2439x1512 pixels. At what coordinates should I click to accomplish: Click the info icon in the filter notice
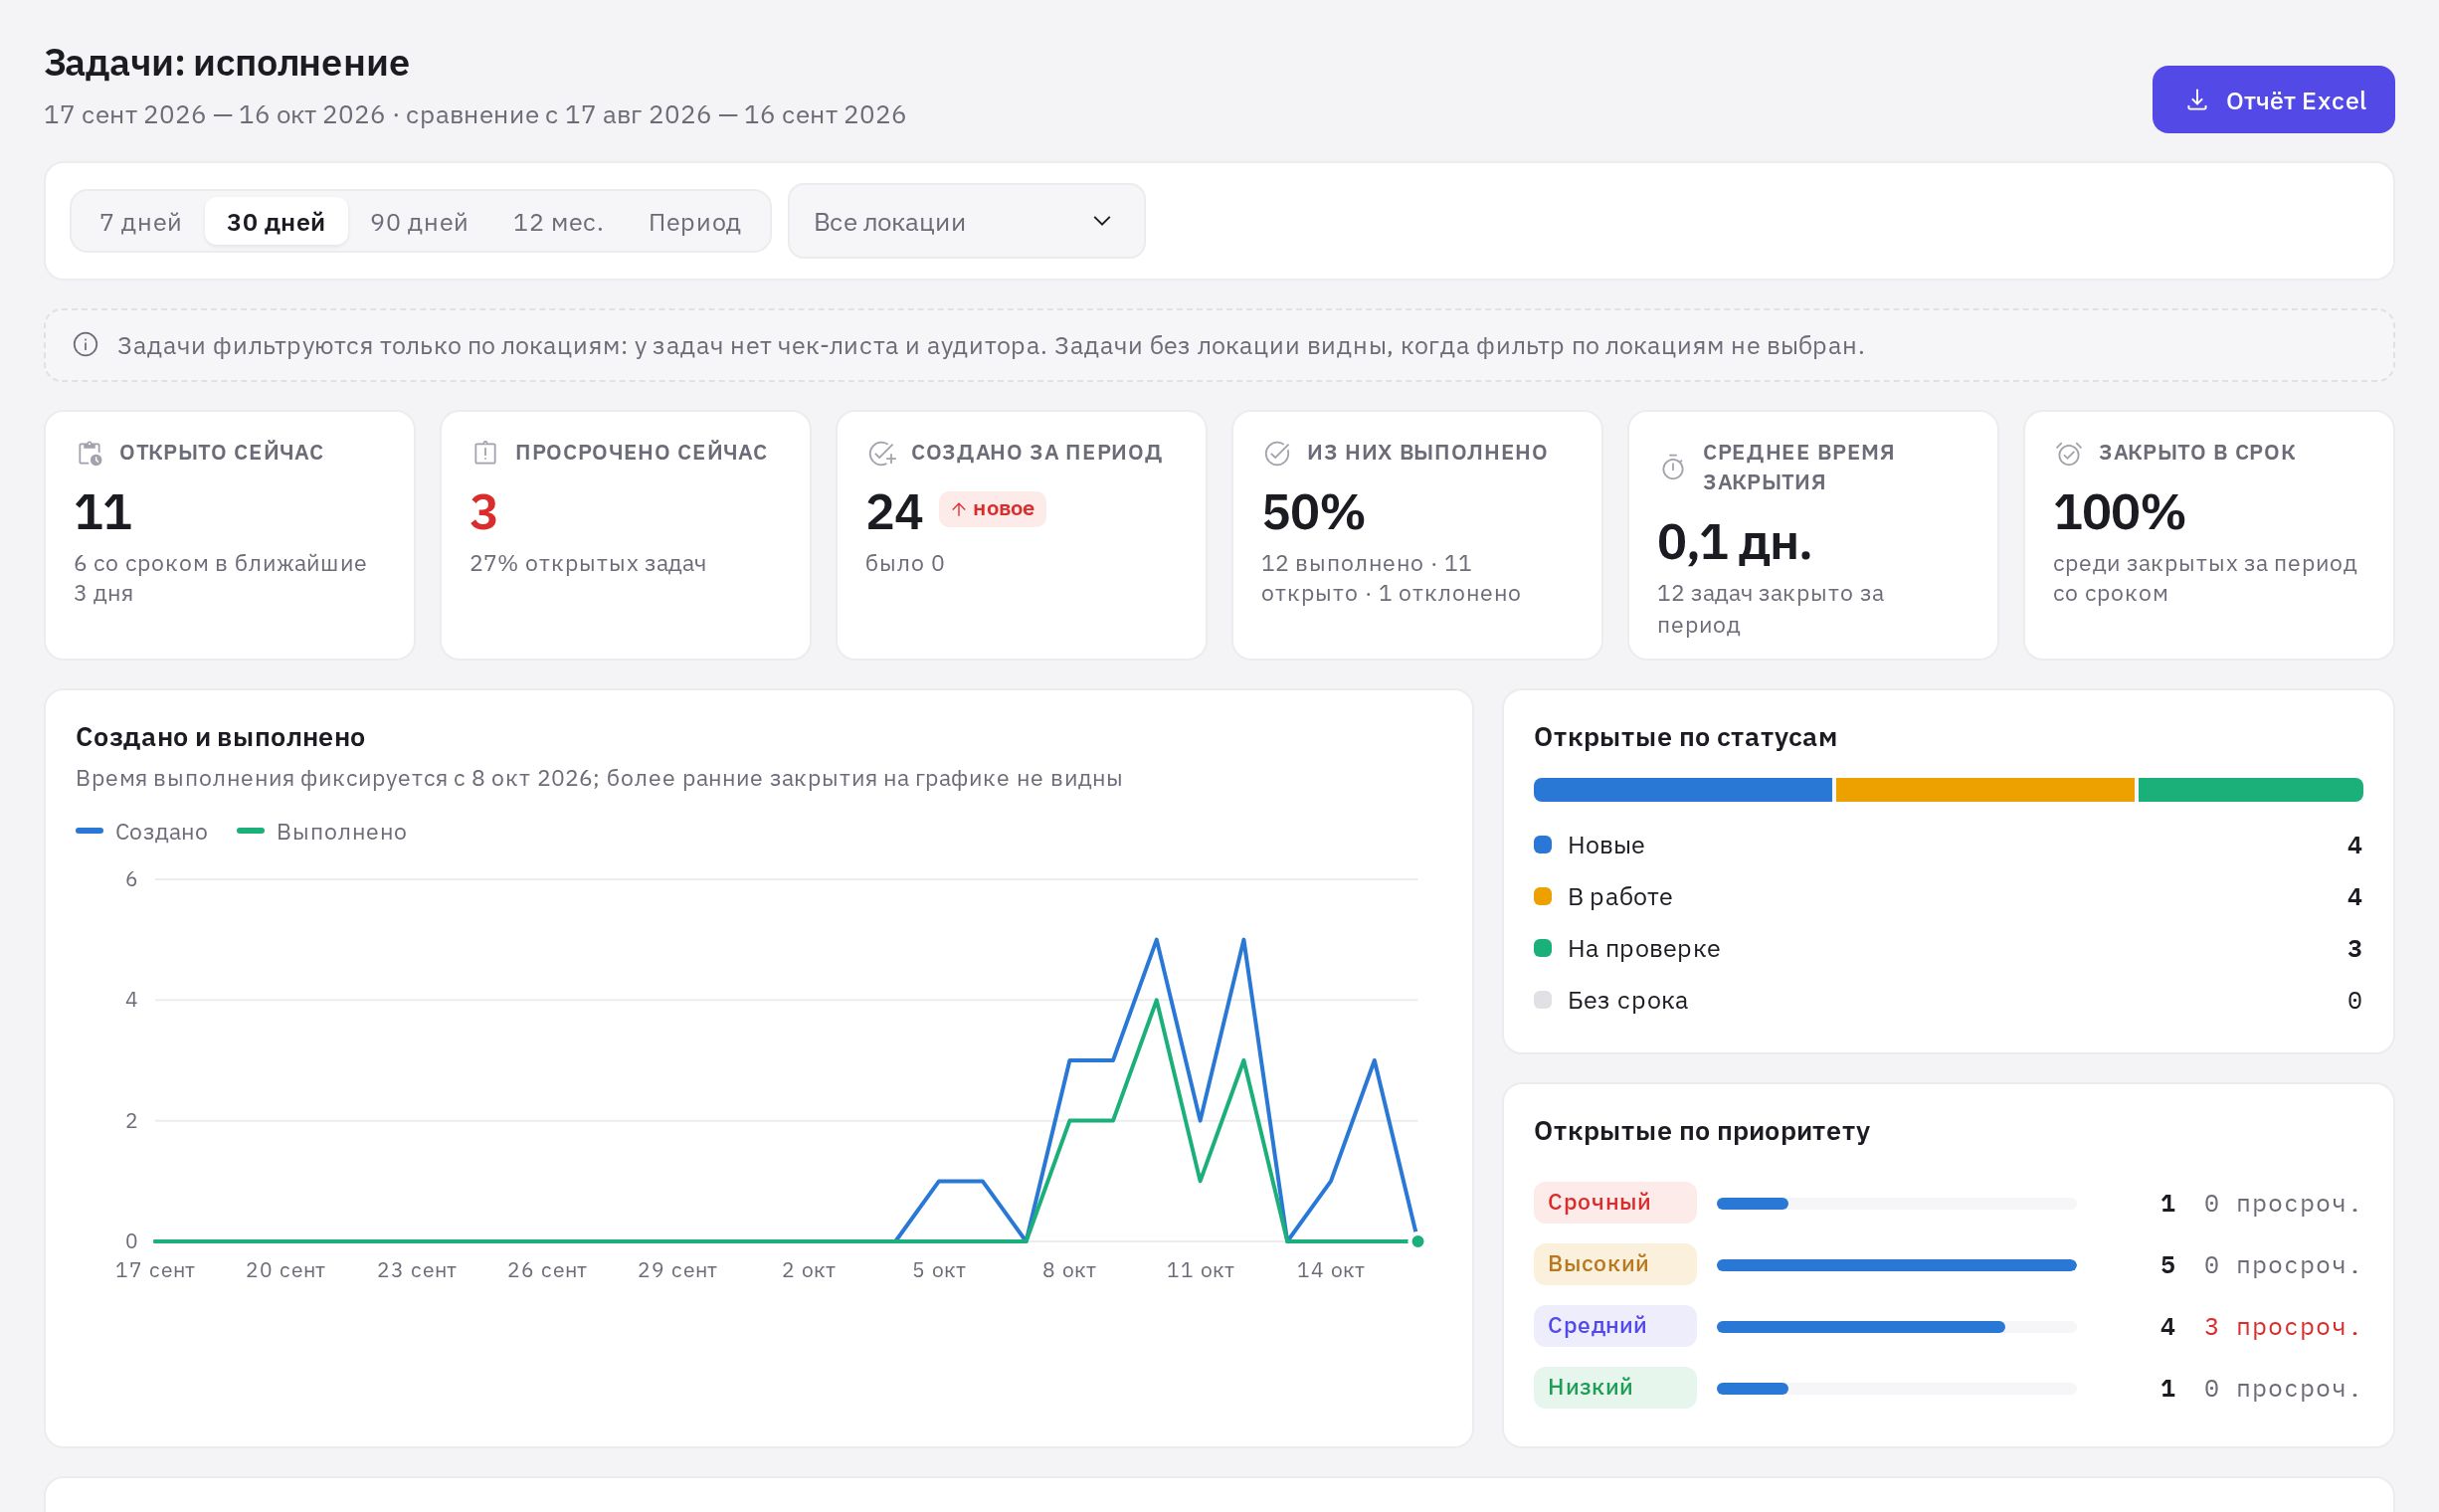point(86,345)
